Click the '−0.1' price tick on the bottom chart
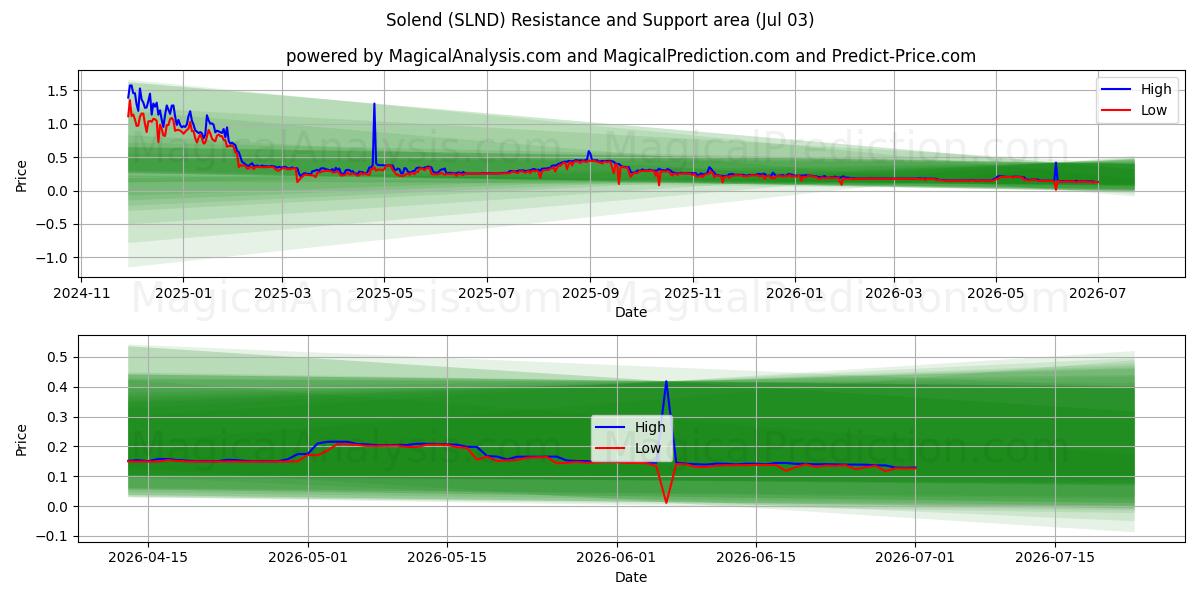This screenshot has height=600, width=1200. click(52, 537)
